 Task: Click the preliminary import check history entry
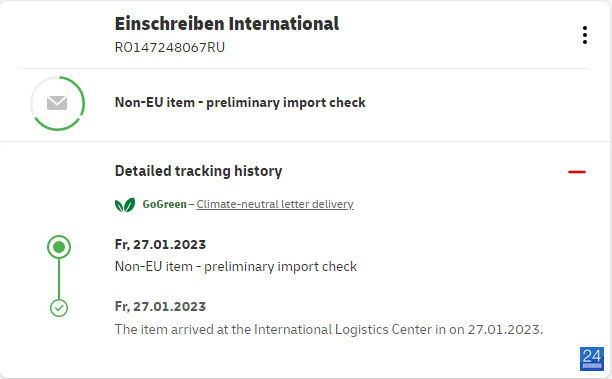click(x=236, y=266)
